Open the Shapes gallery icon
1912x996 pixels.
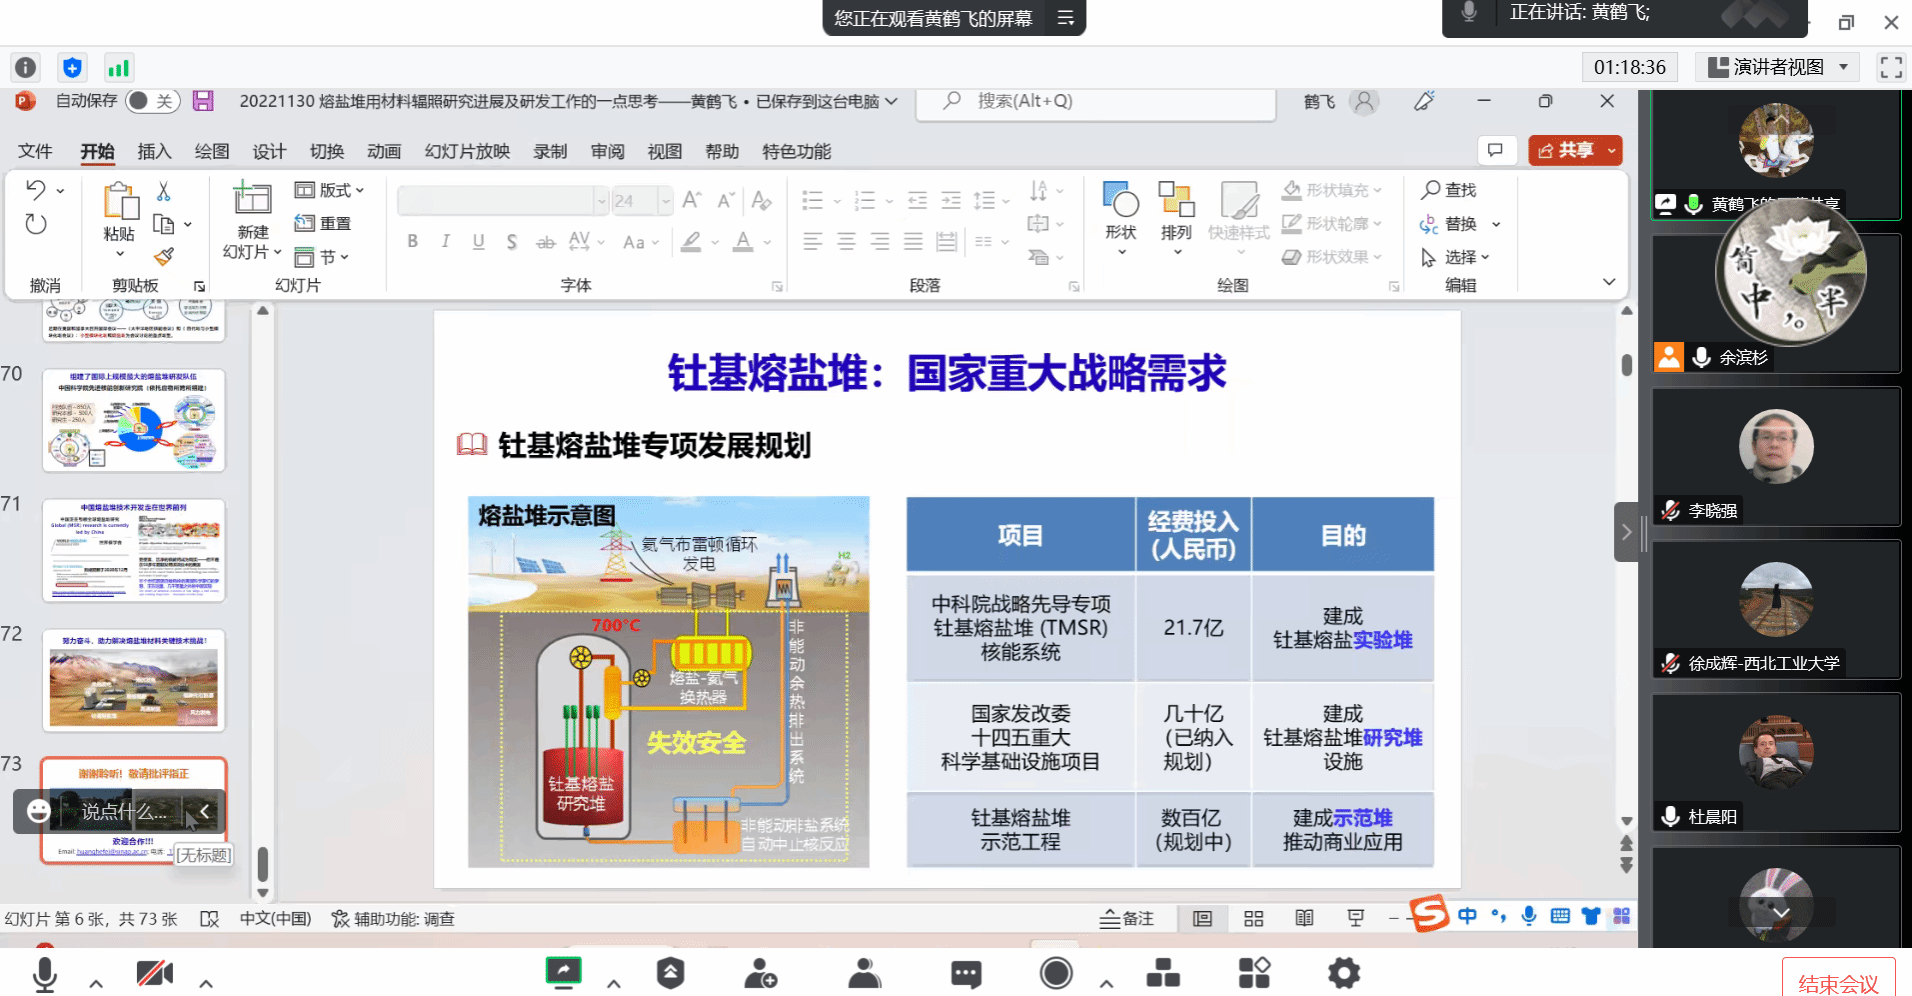pos(1120,201)
